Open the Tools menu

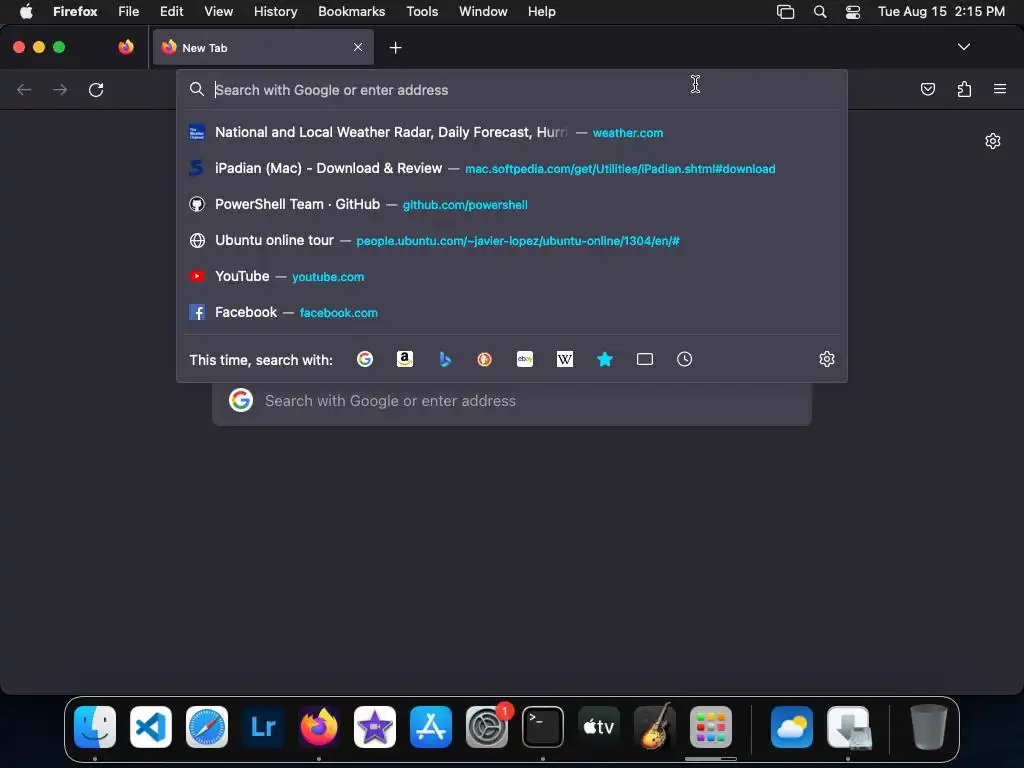[422, 11]
